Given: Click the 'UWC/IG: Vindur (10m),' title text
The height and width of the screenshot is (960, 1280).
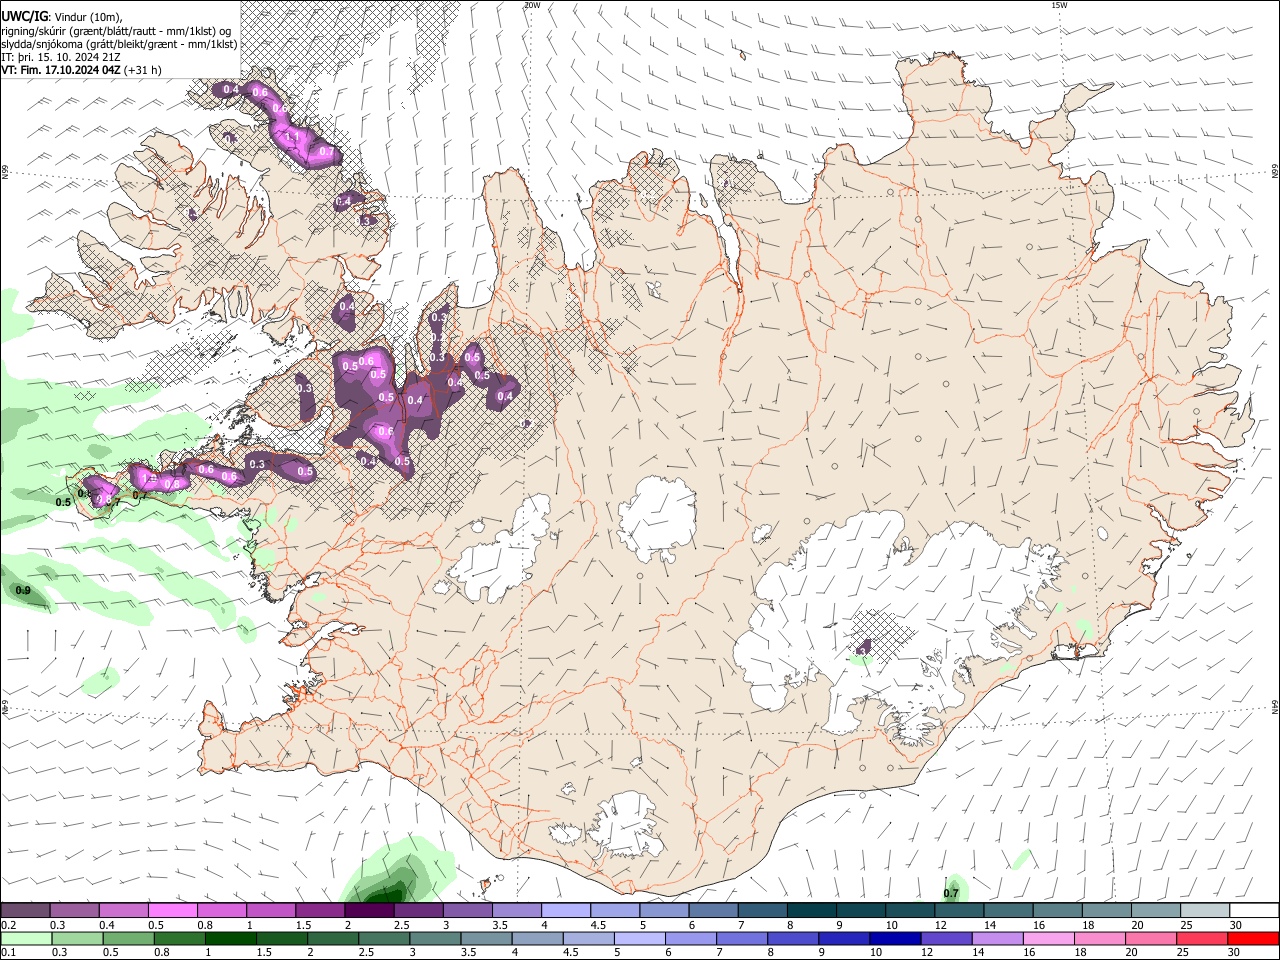Looking at the screenshot, I should [x=62, y=16].
